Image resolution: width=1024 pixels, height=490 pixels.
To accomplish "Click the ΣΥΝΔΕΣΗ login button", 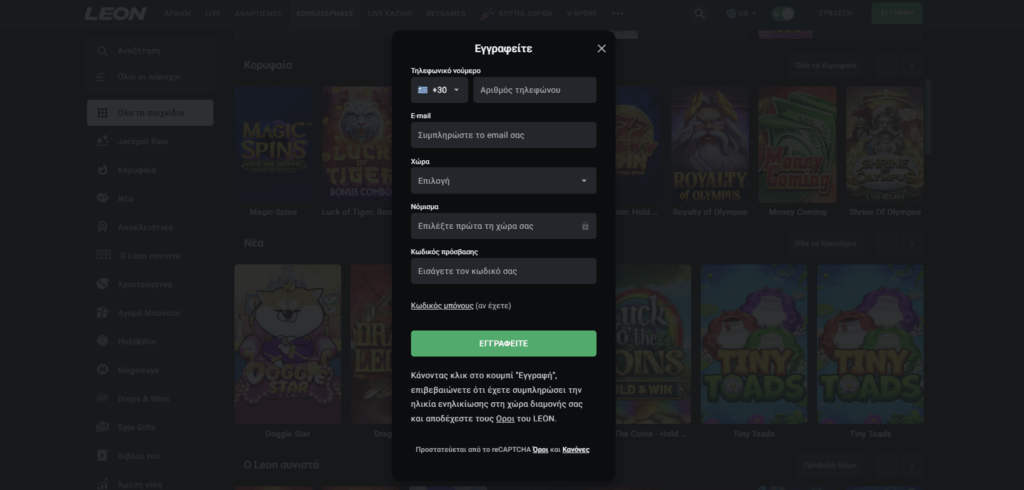I will tap(835, 13).
